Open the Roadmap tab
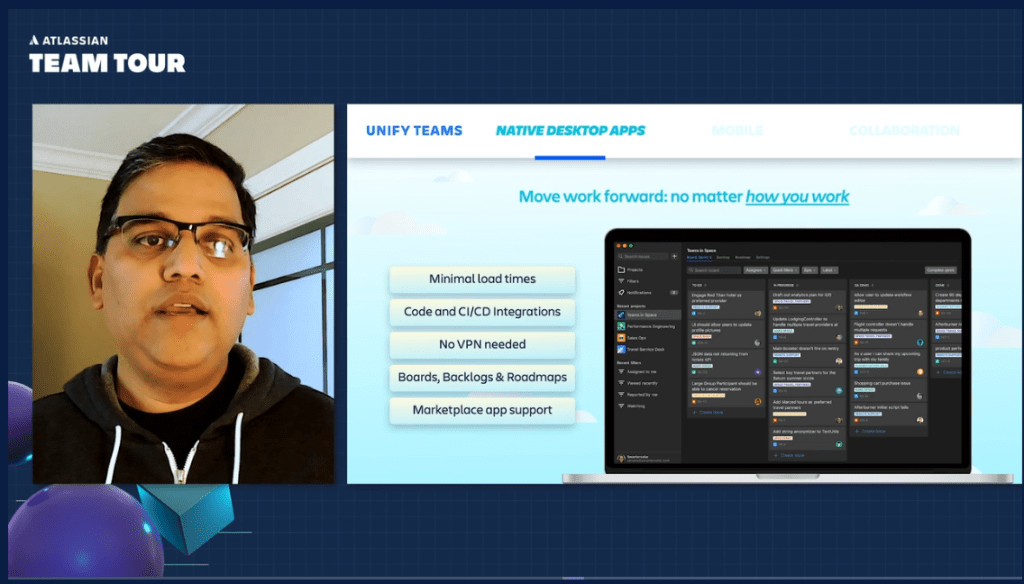This screenshot has height=584, width=1024. click(x=741, y=257)
